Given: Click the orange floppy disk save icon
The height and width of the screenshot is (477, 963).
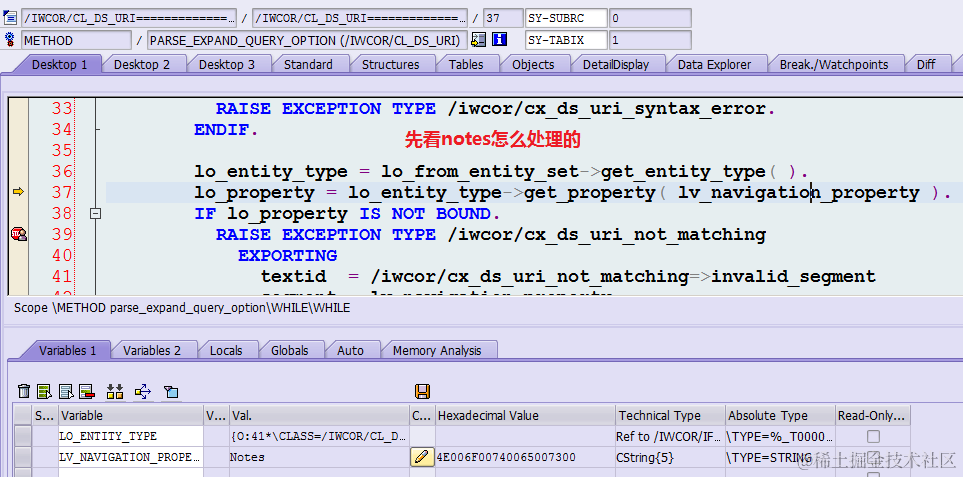Looking at the screenshot, I should click(x=423, y=391).
